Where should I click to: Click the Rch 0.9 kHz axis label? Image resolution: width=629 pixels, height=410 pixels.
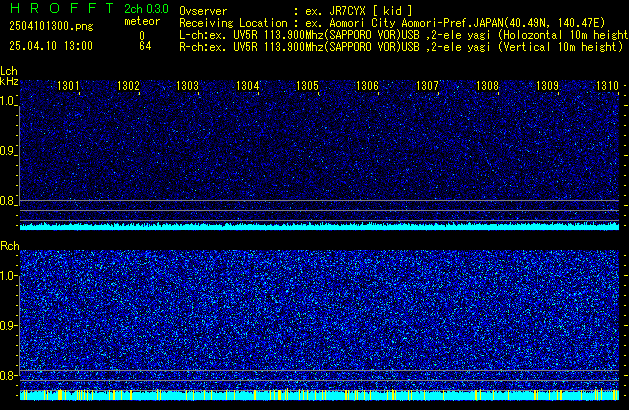[7, 325]
